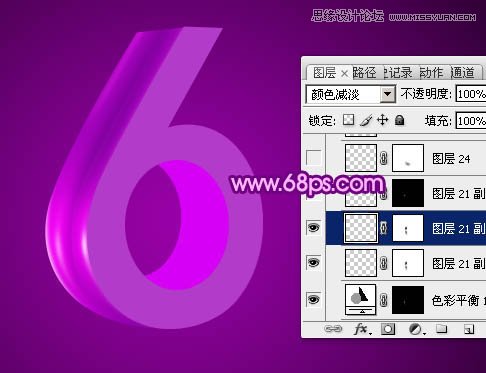Create a new layer icon

coord(468,329)
